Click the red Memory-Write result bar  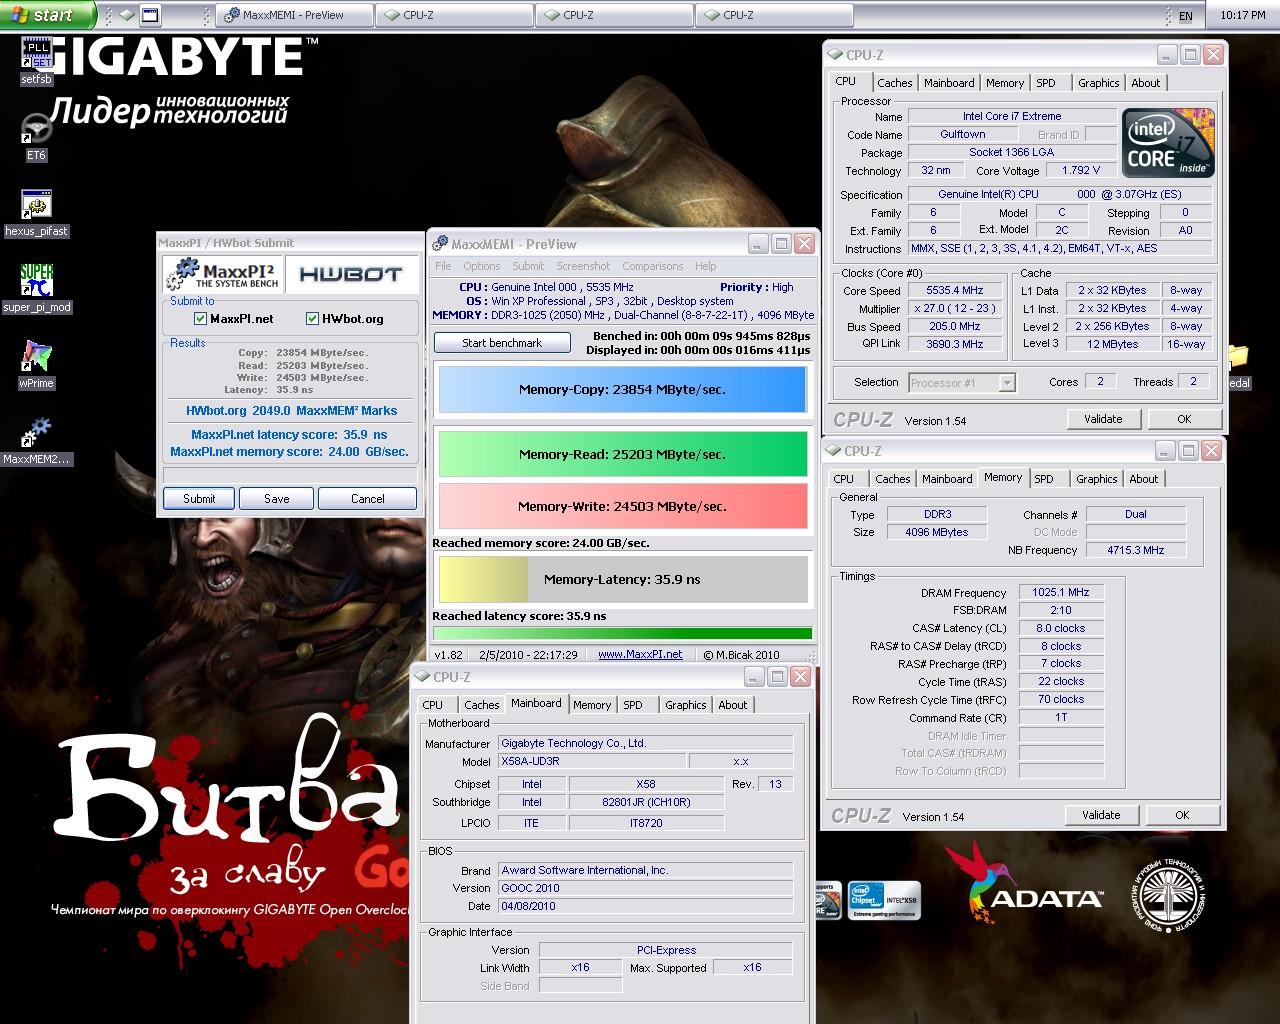point(622,506)
